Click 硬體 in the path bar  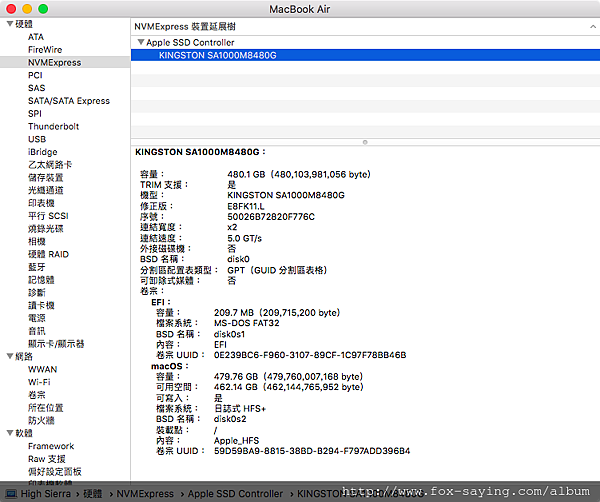[93, 494]
